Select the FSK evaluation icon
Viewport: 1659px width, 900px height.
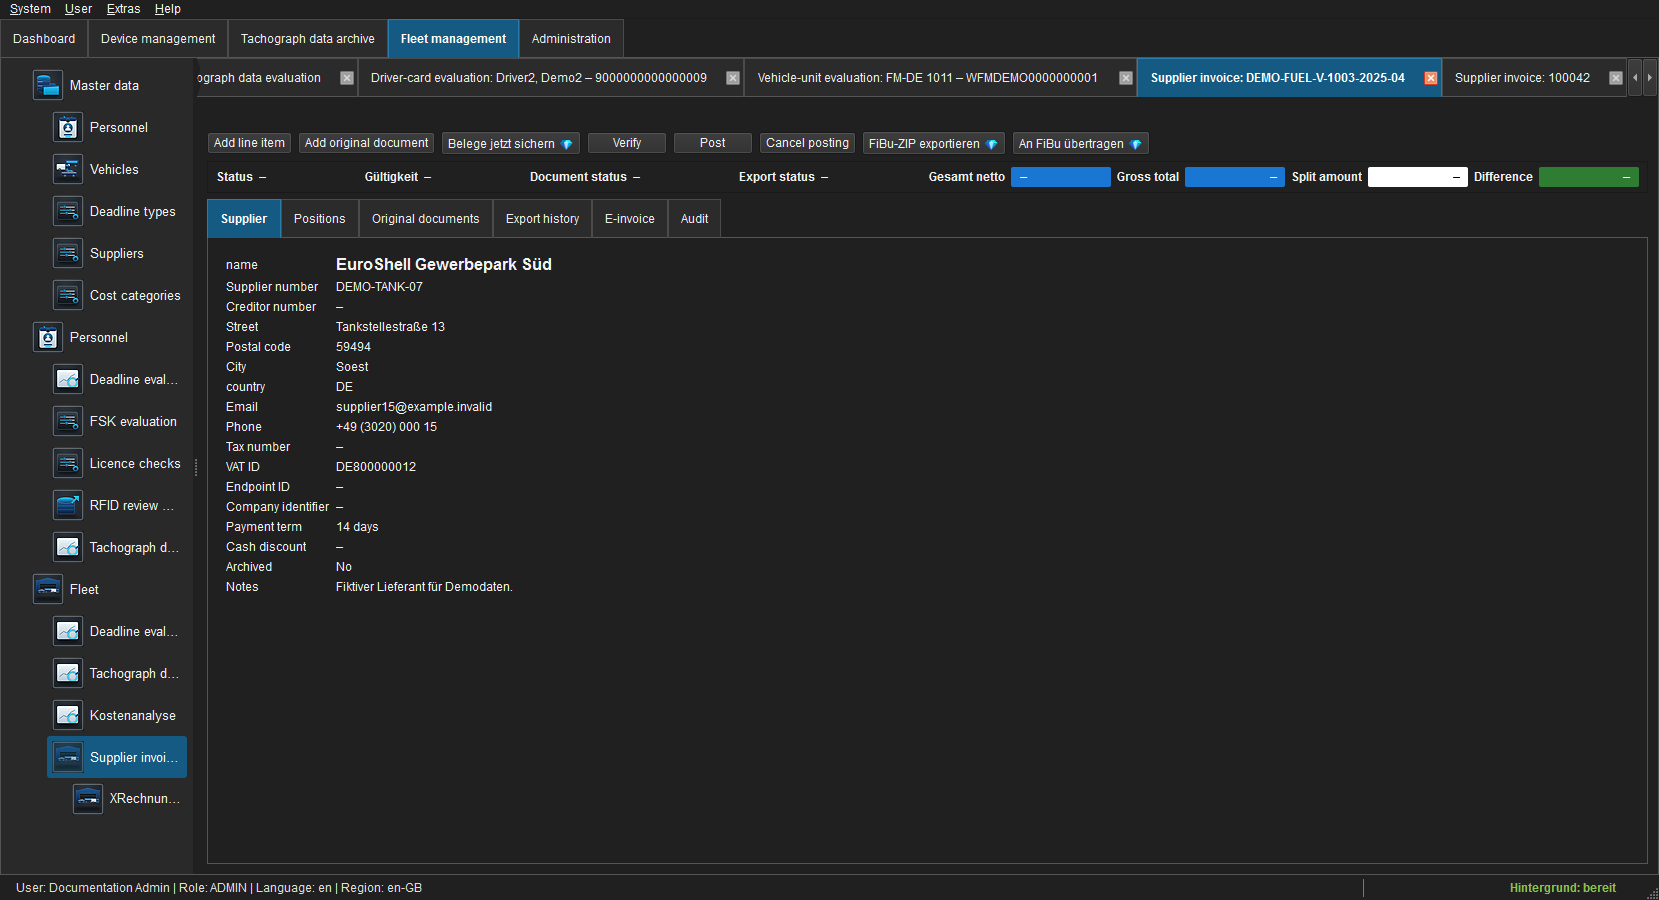click(x=67, y=421)
